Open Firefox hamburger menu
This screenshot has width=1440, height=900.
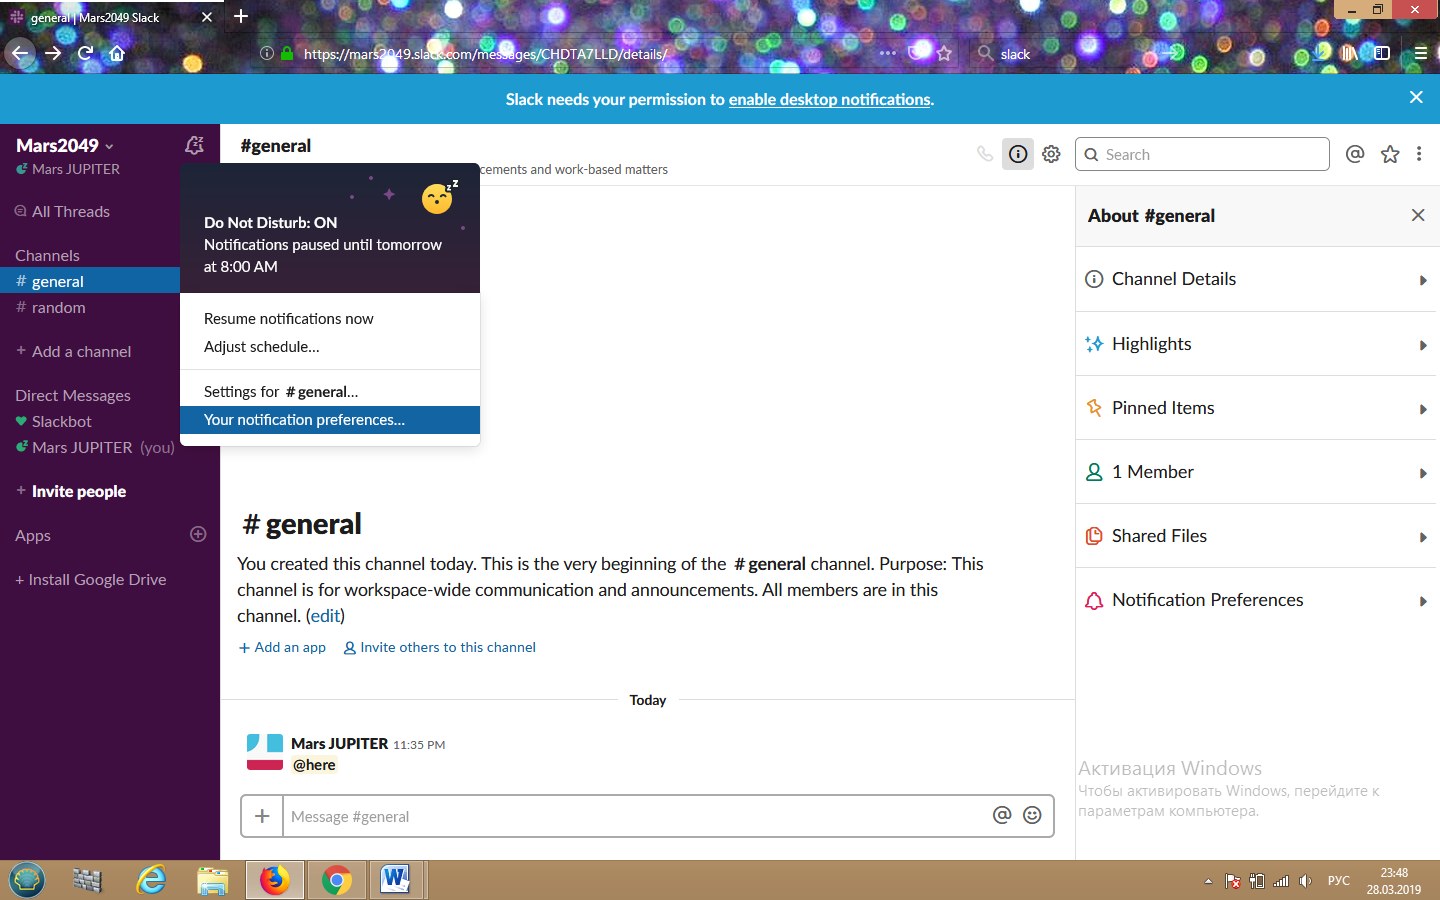pos(1420,53)
